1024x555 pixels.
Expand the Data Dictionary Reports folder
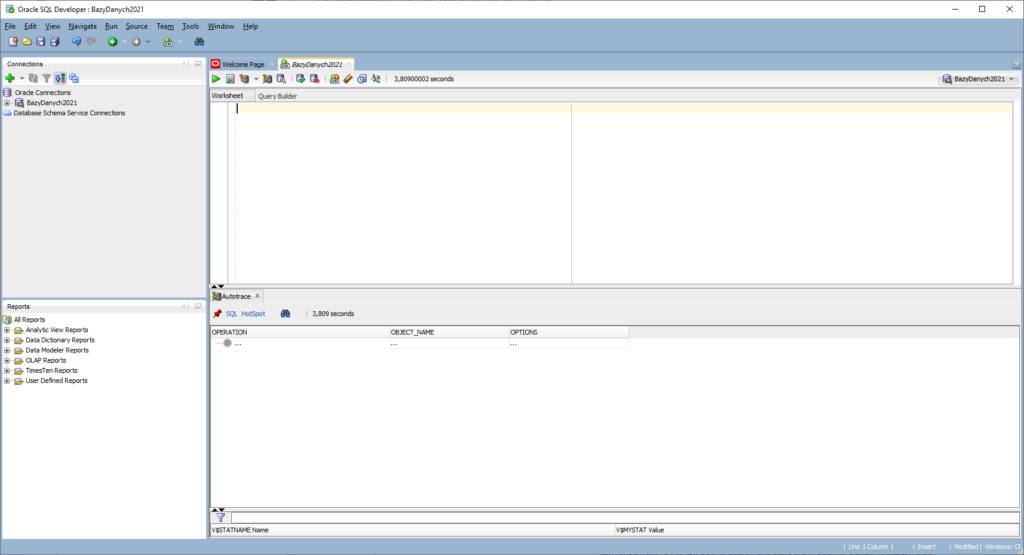[x=7, y=340]
